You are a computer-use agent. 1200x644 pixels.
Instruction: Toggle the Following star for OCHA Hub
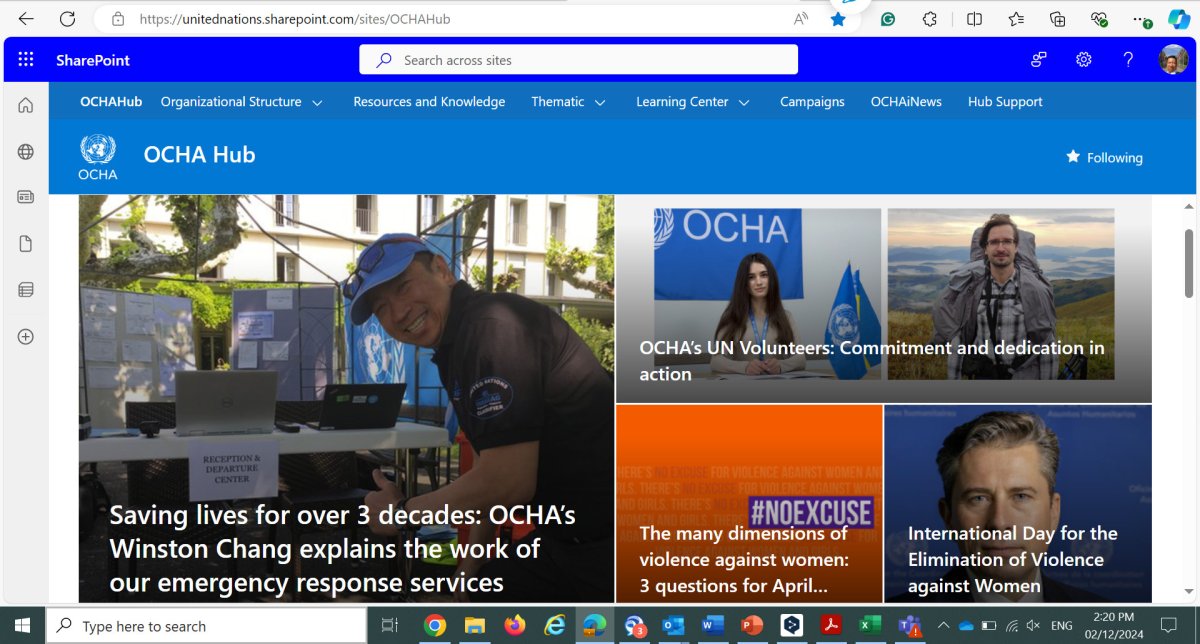coord(1104,157)
